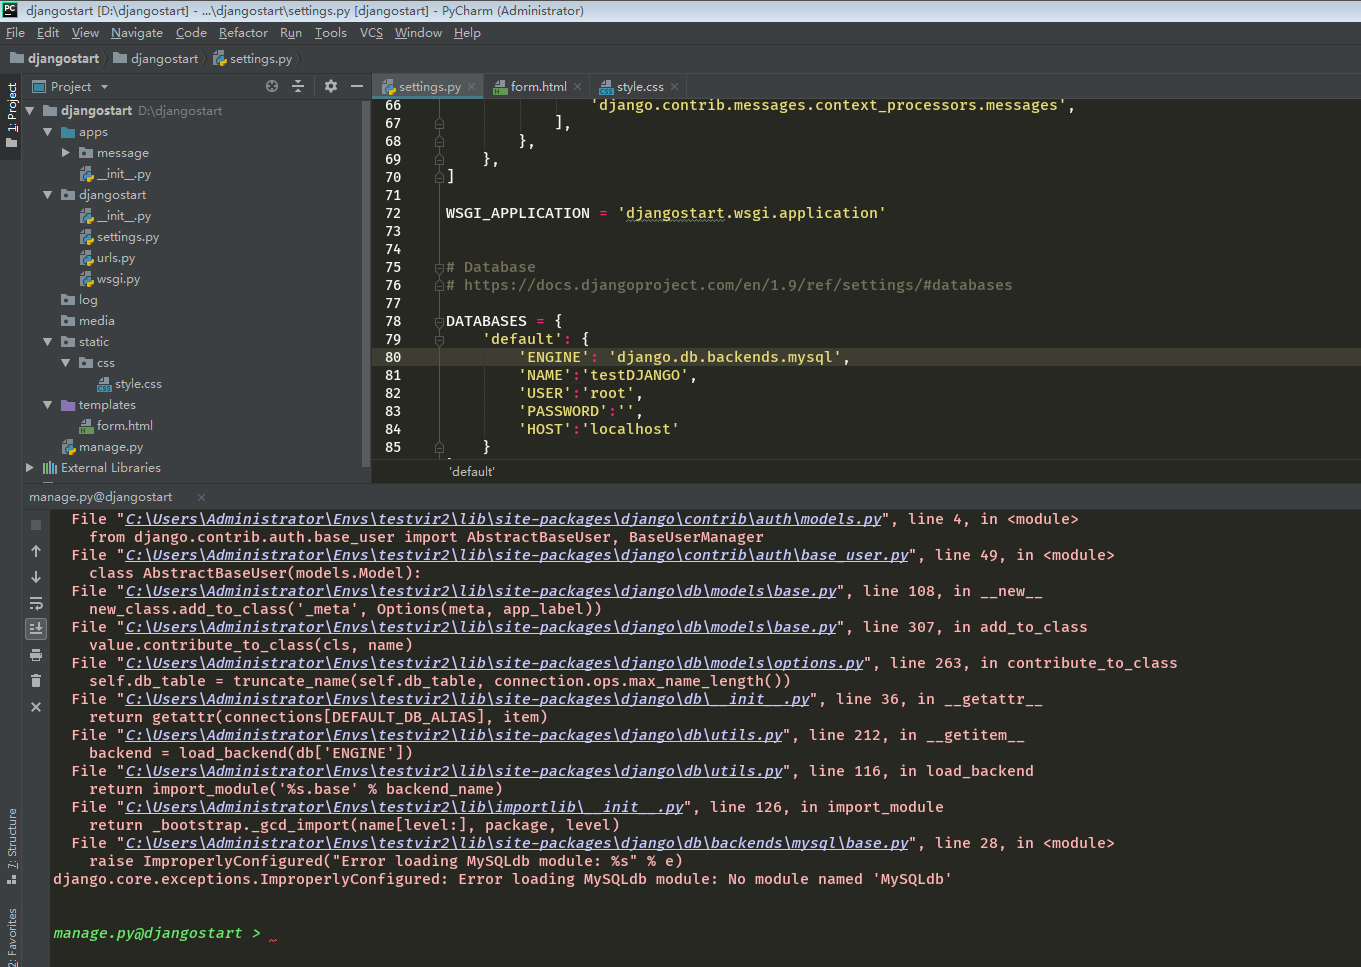Open Project panel settings gear
The width and height of the screenshot is (1361, 967).
click(331, 87)
